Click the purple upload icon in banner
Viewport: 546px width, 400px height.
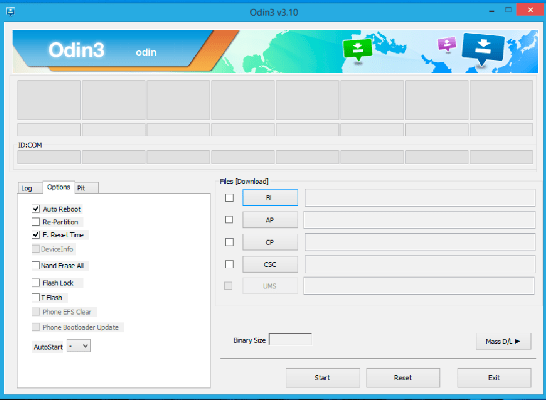447,44
